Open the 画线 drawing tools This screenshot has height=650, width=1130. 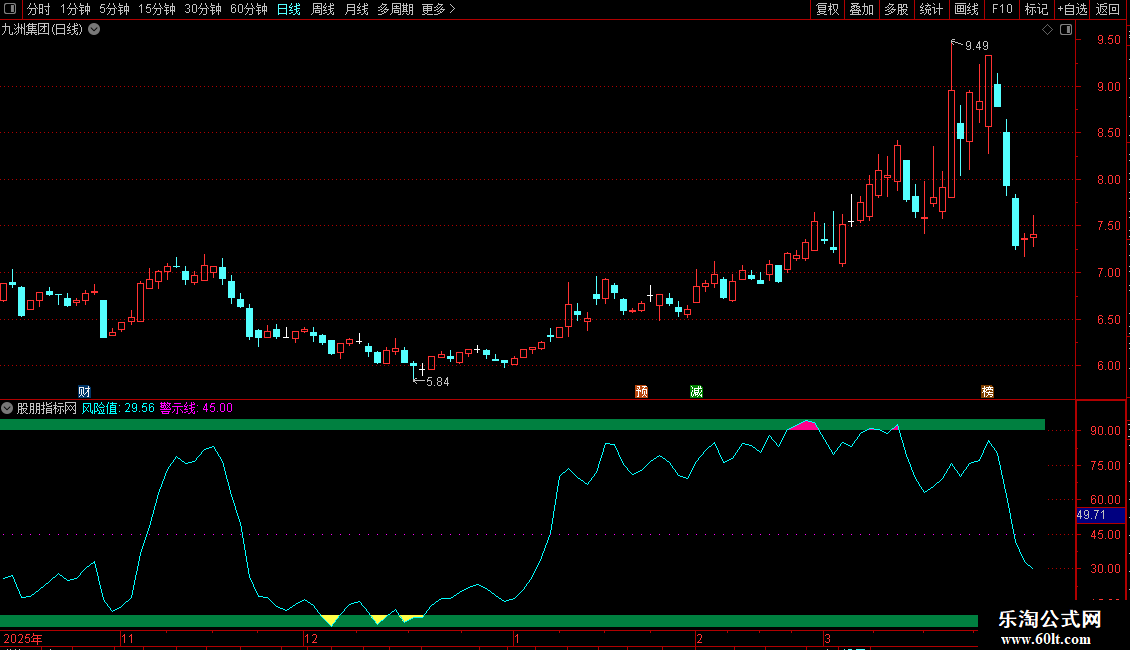coord(966,9)
